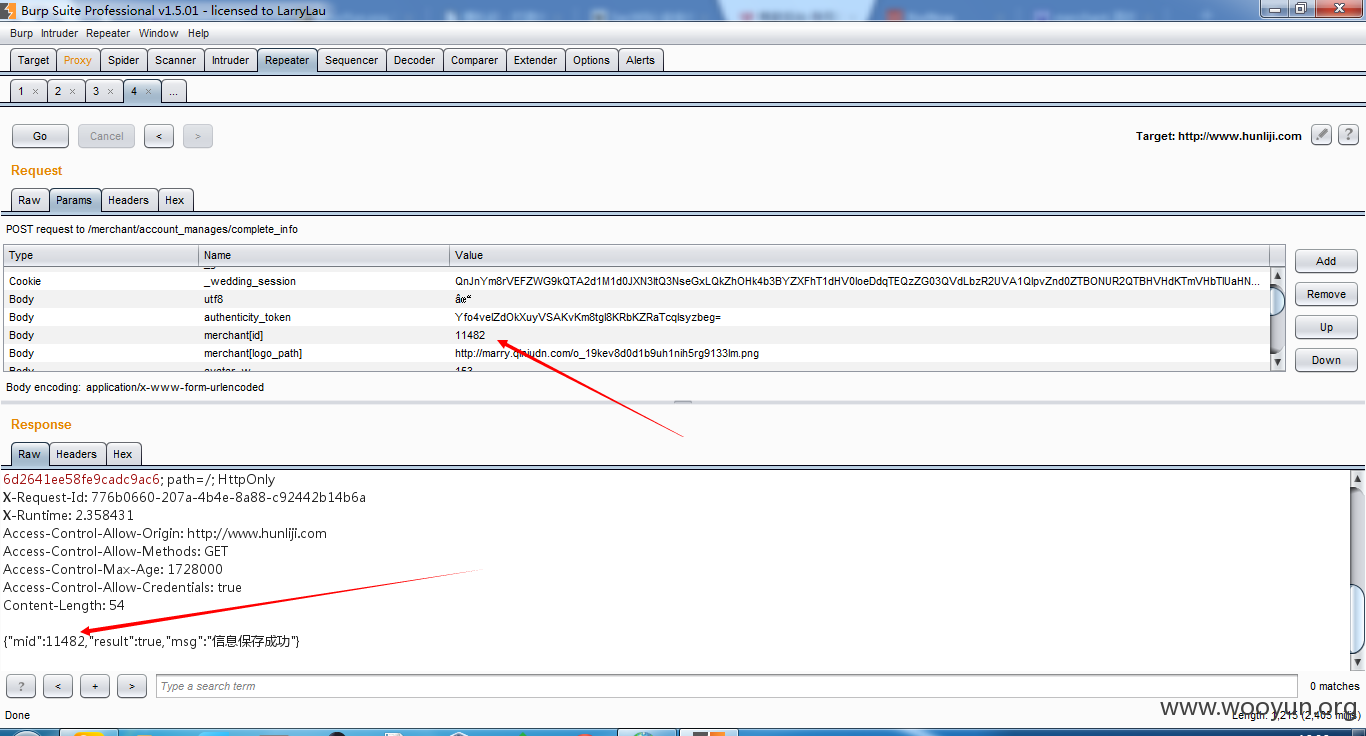The image size is (1366, 736).
Task: Click the Cancel button
Action: pos(106,136)
